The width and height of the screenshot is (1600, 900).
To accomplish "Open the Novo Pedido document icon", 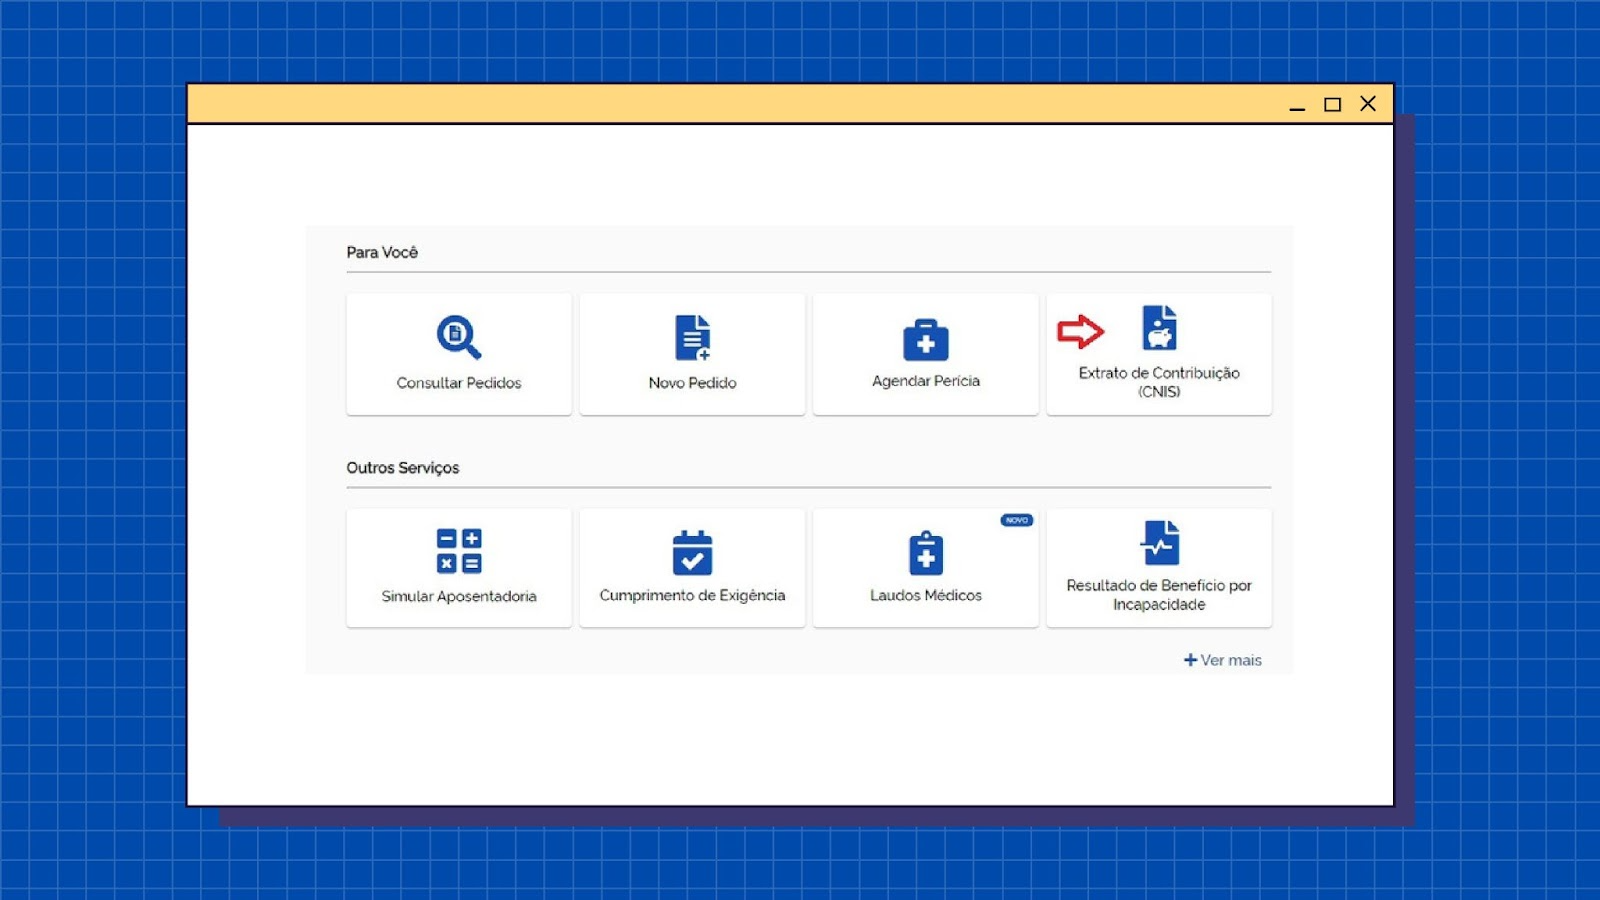I will 692,337.
